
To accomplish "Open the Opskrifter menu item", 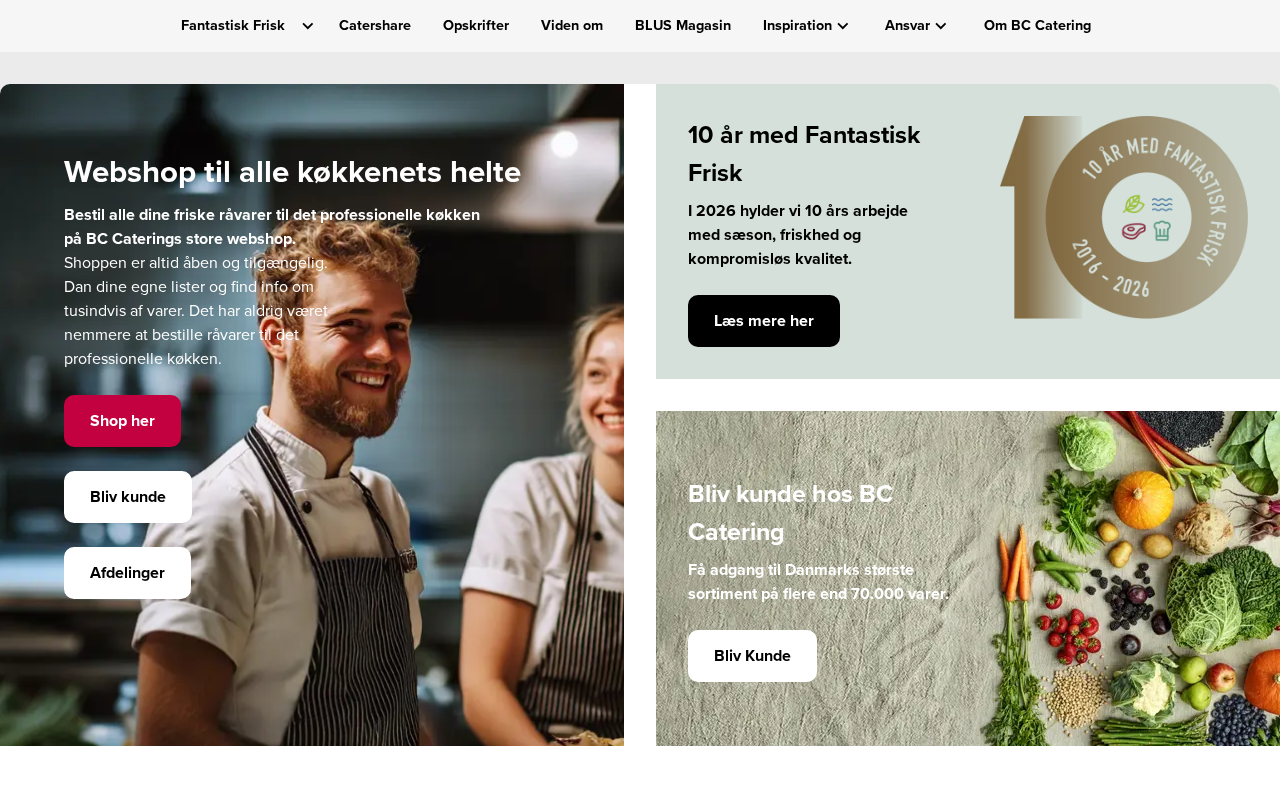I will (476, 25).
